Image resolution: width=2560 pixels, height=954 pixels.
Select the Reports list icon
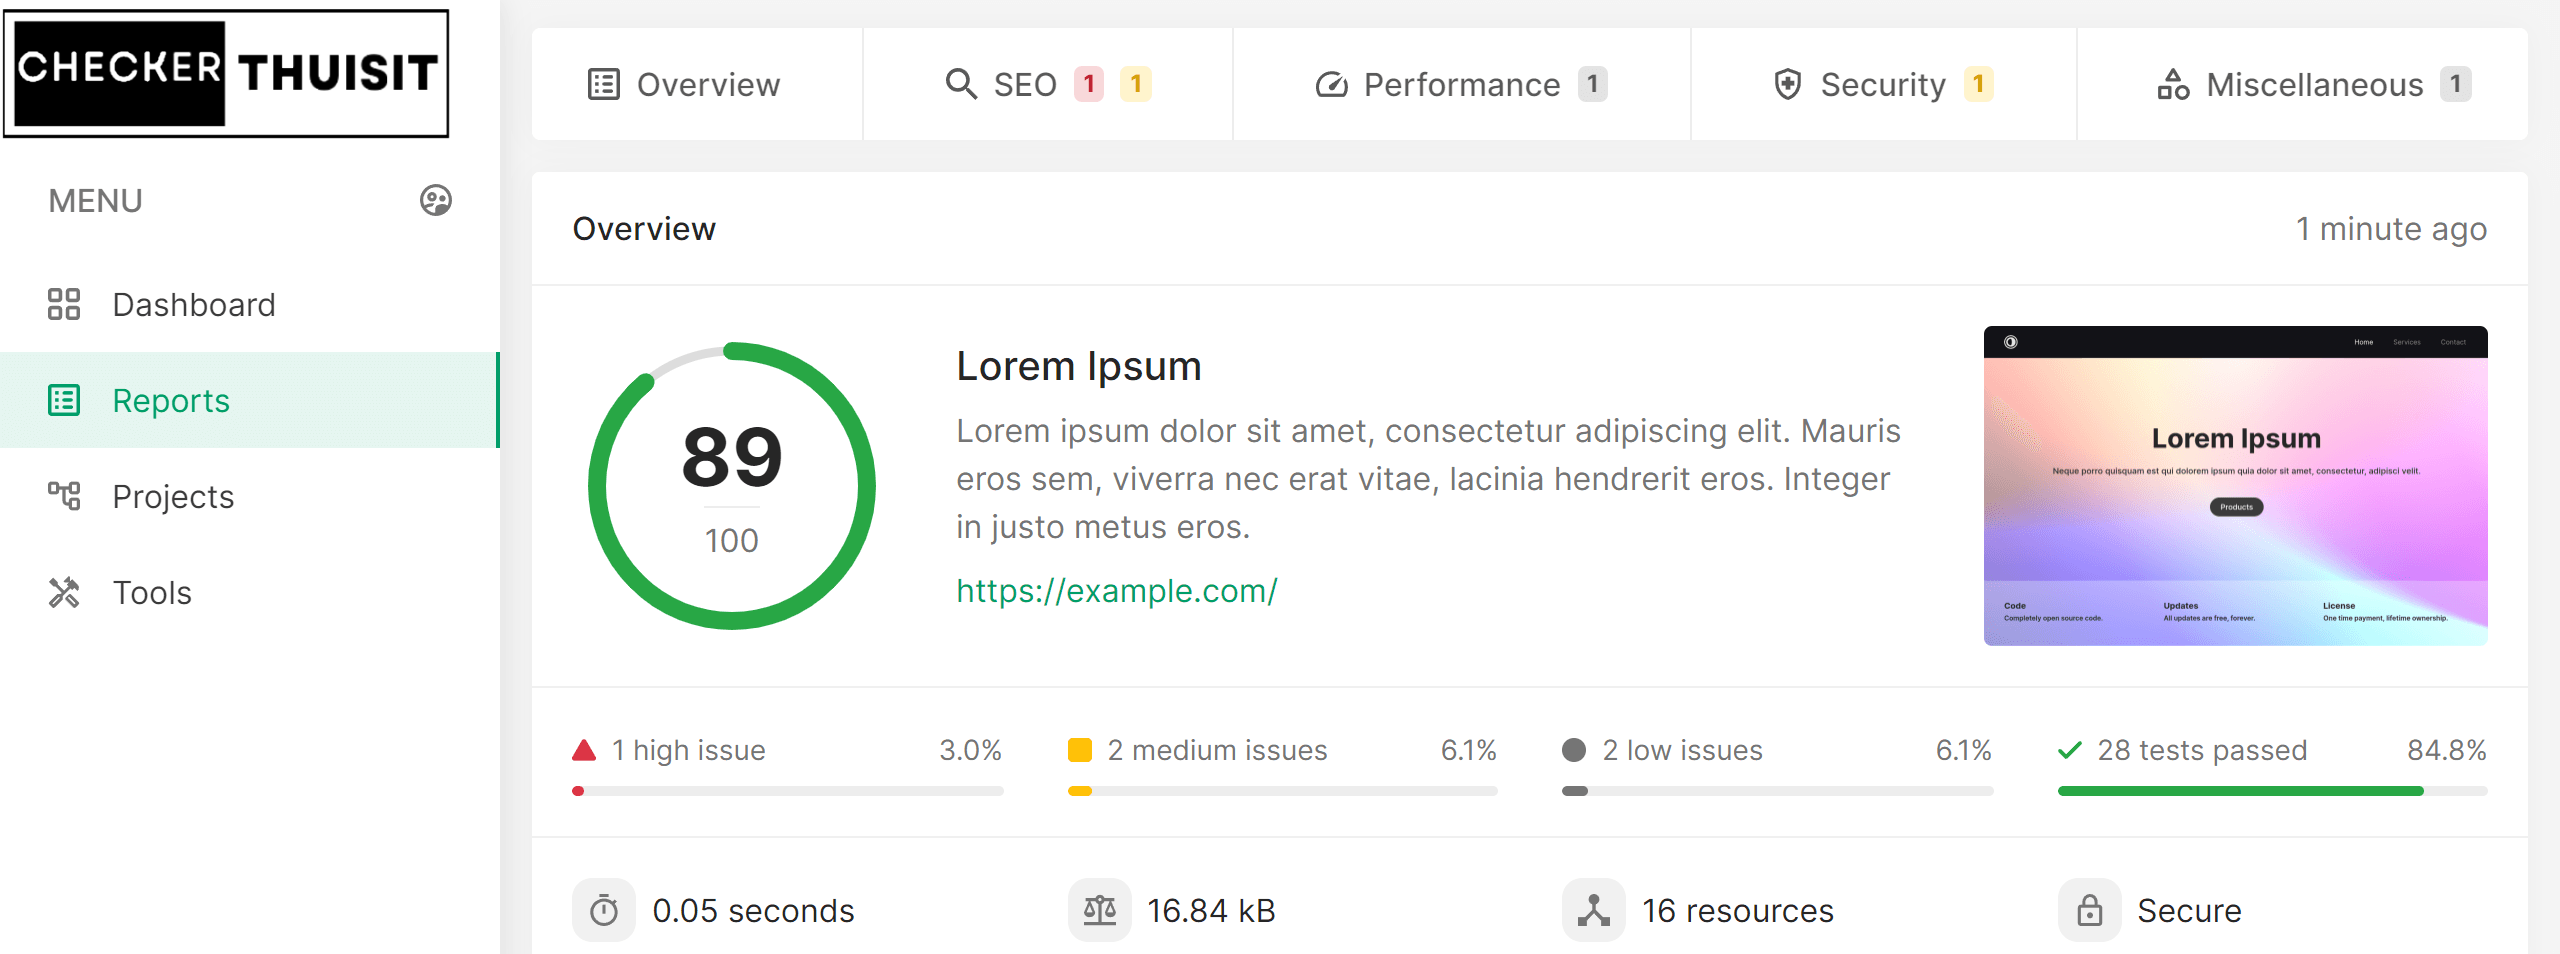tap(64, 400)
